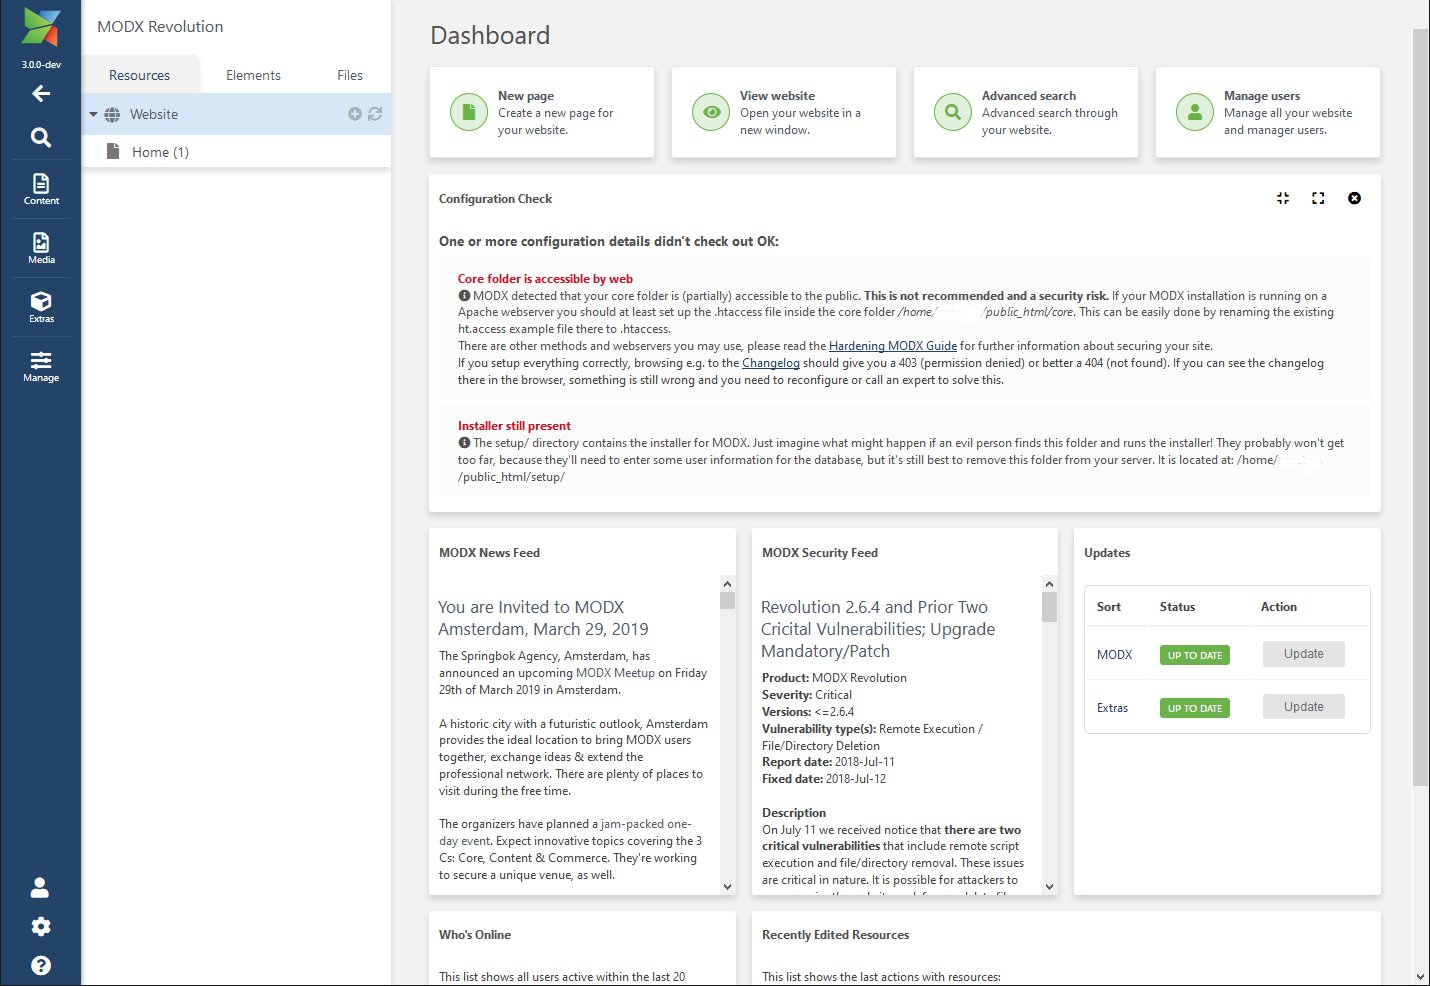Click the View website eye icon

(711, 112)
